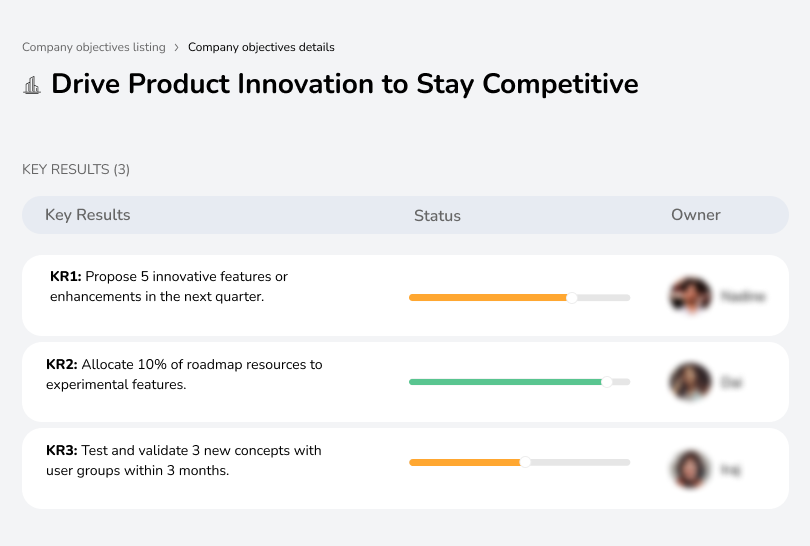Click the KEY RESULTS (3) section label
810x546 pixels.
tap(76, 170)
